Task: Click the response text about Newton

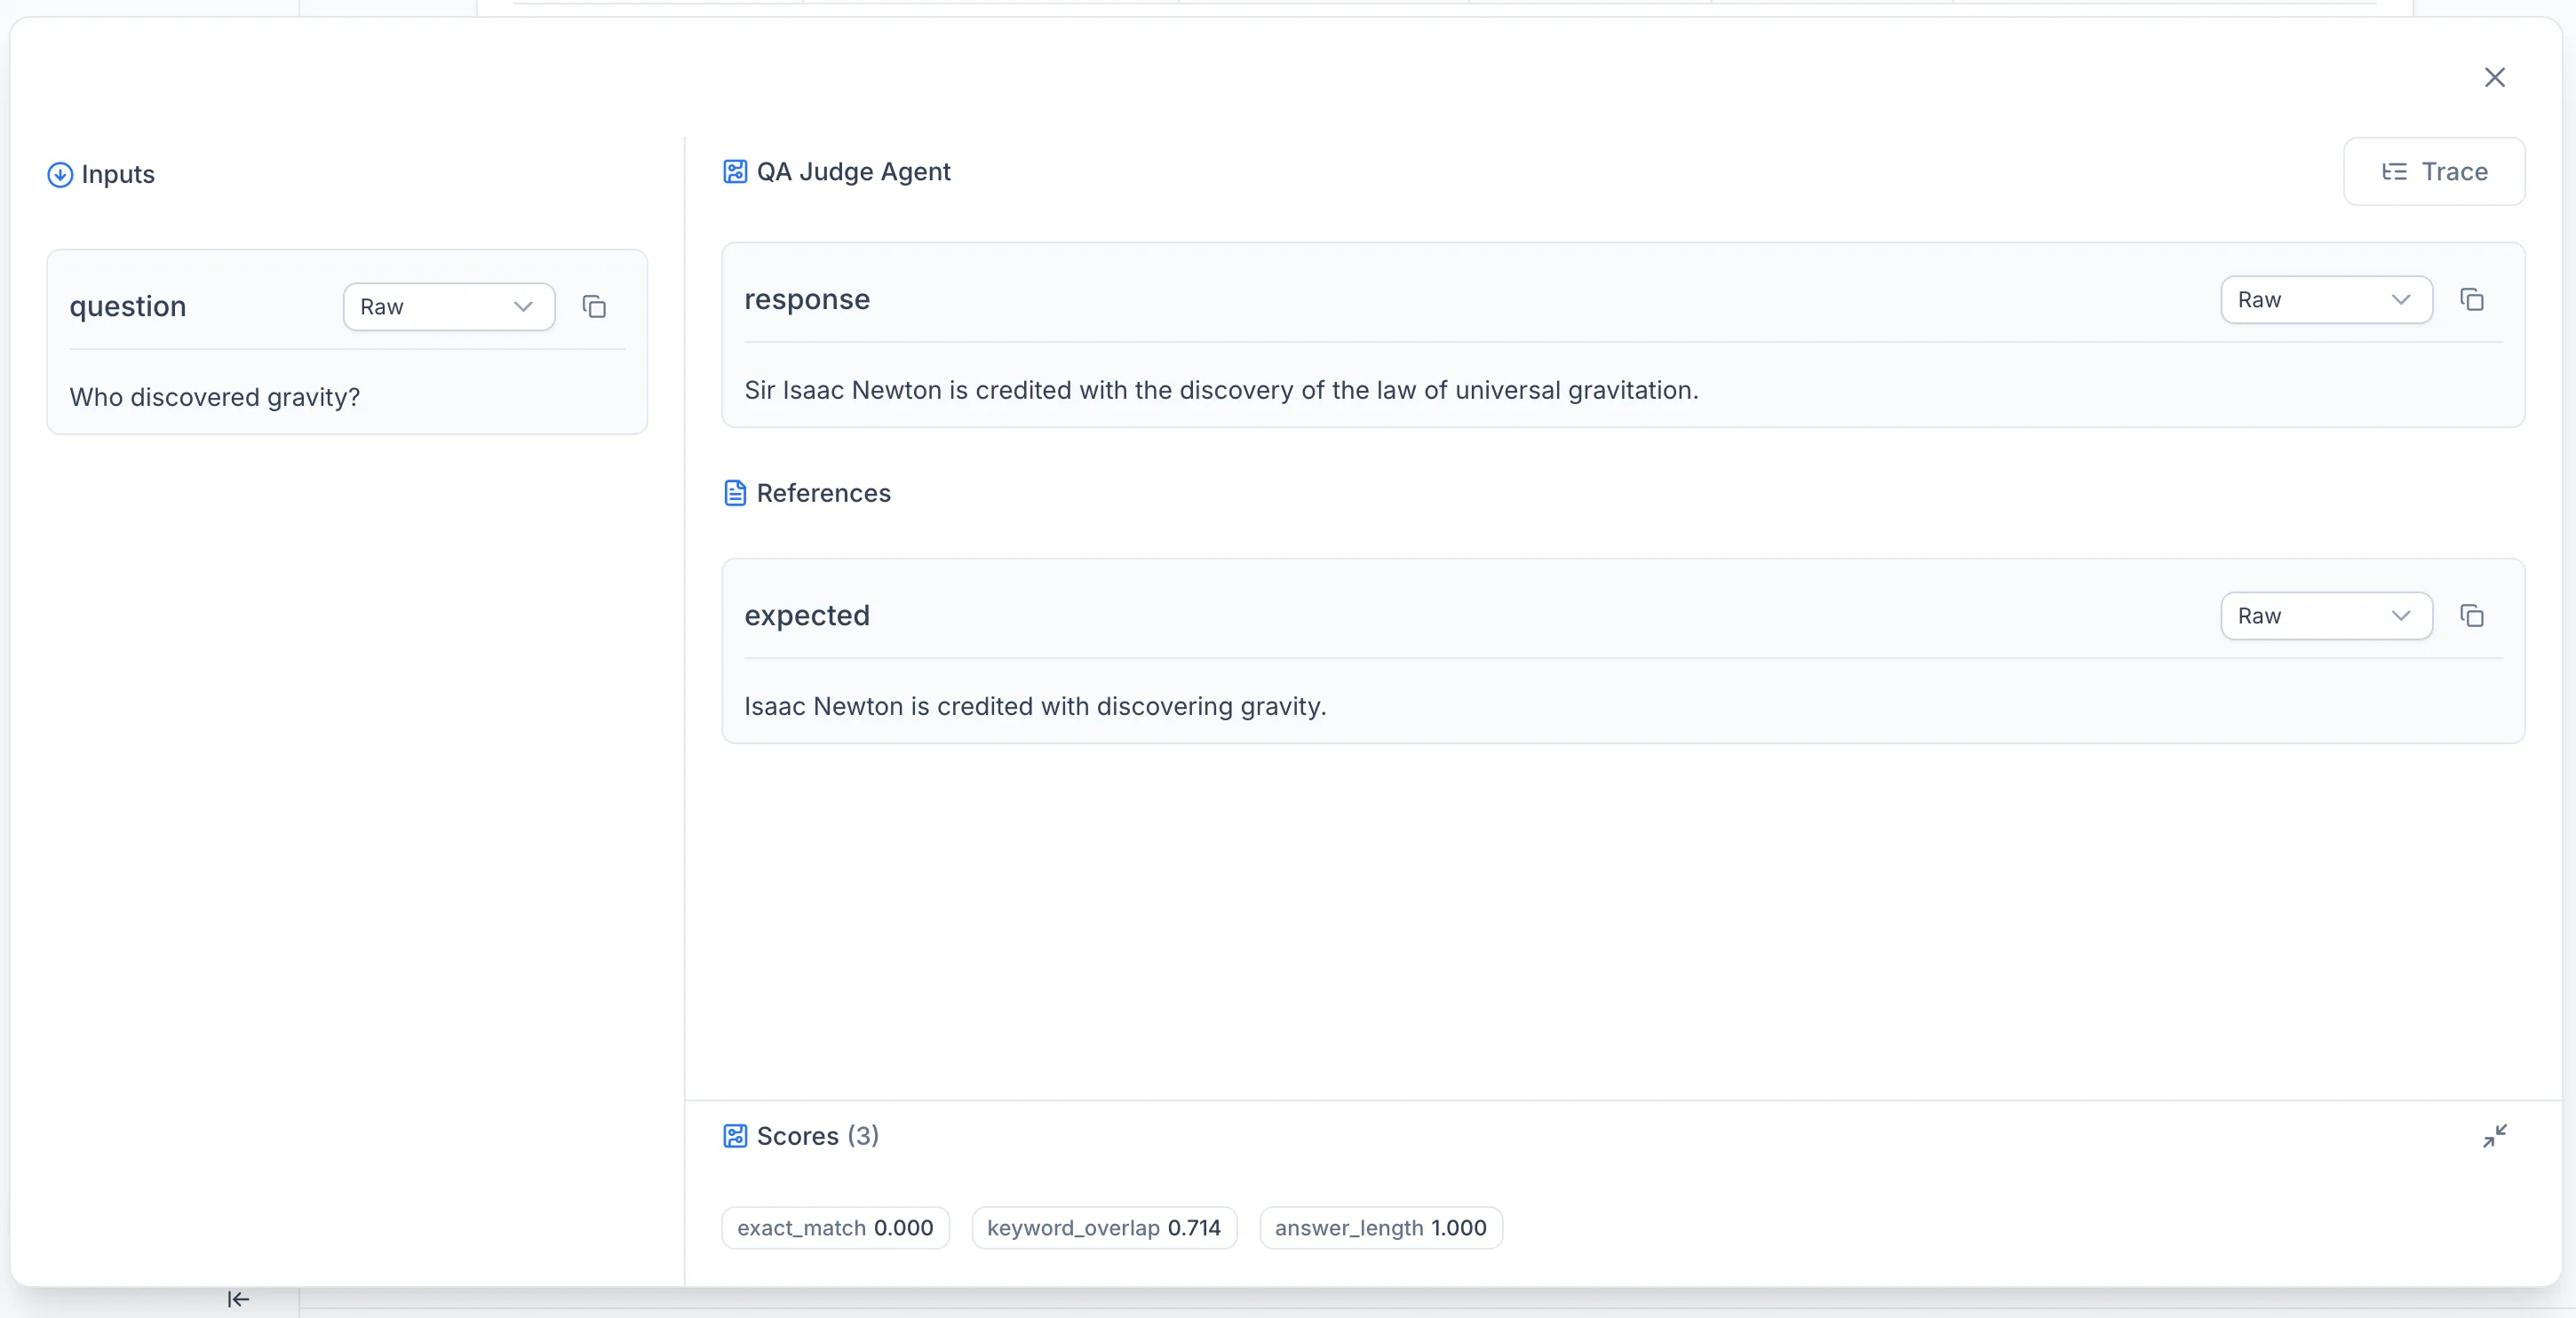Action: click(1221, 390)
